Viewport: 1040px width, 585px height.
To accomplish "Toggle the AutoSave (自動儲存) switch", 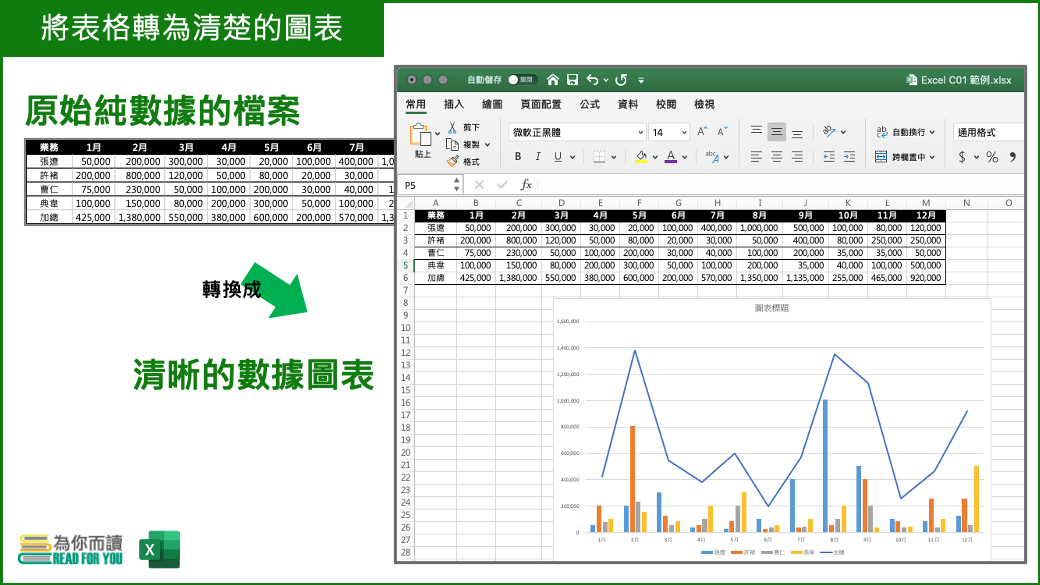I will click(521, 79).
